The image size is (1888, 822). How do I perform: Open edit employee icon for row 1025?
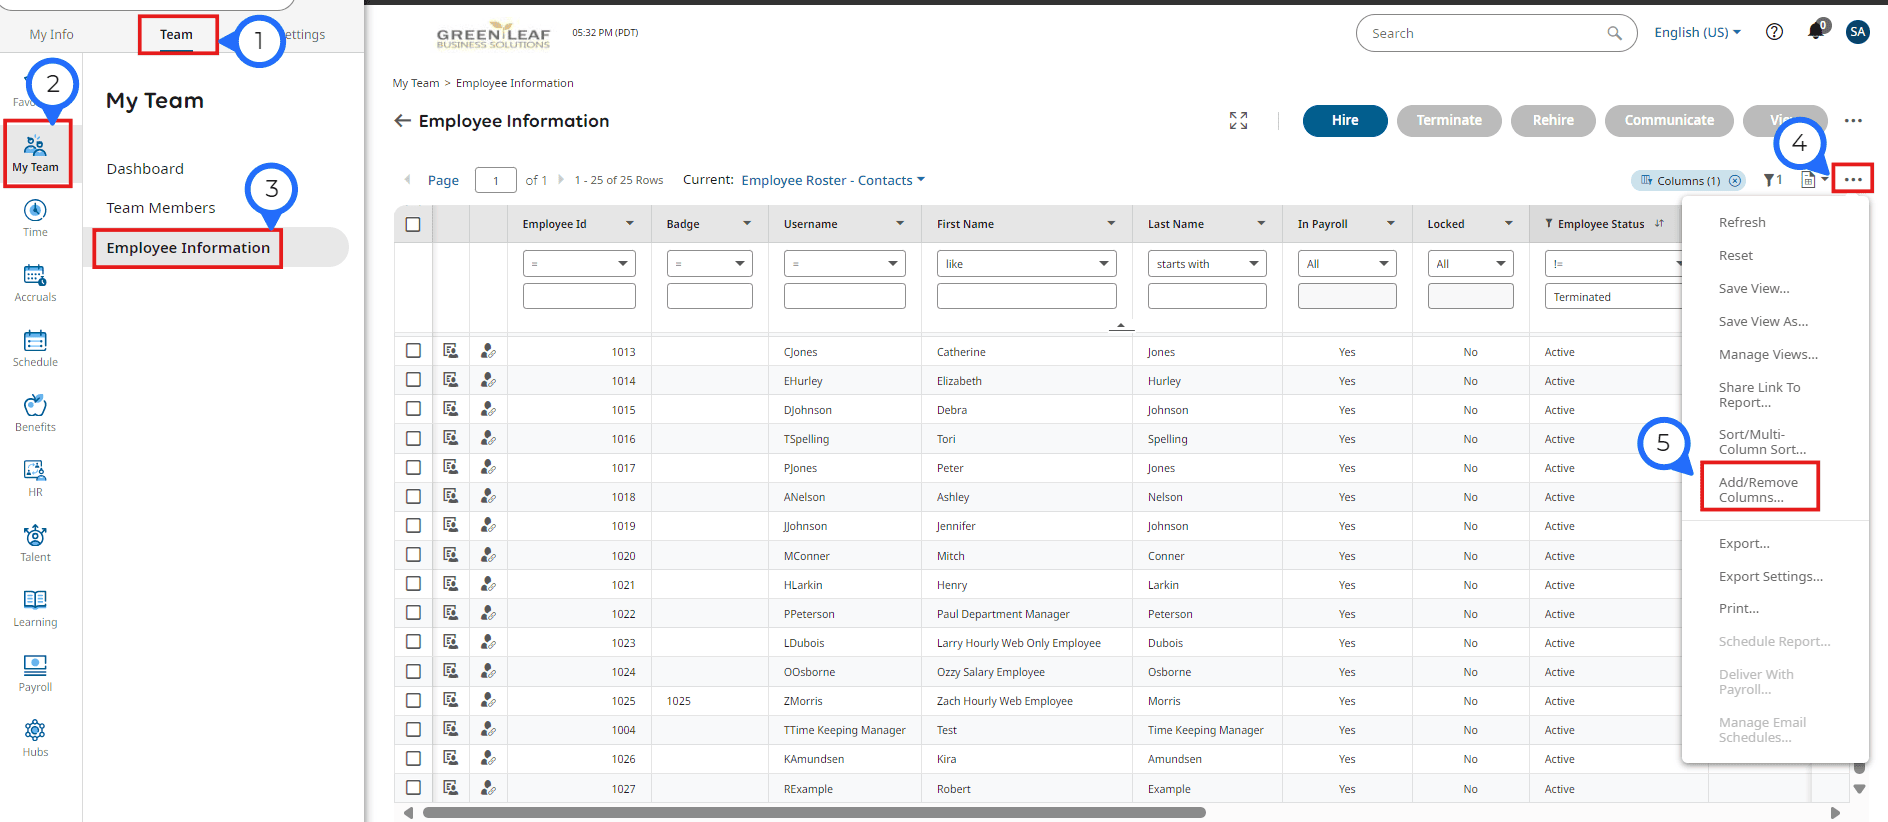click(x=488, y=700)
